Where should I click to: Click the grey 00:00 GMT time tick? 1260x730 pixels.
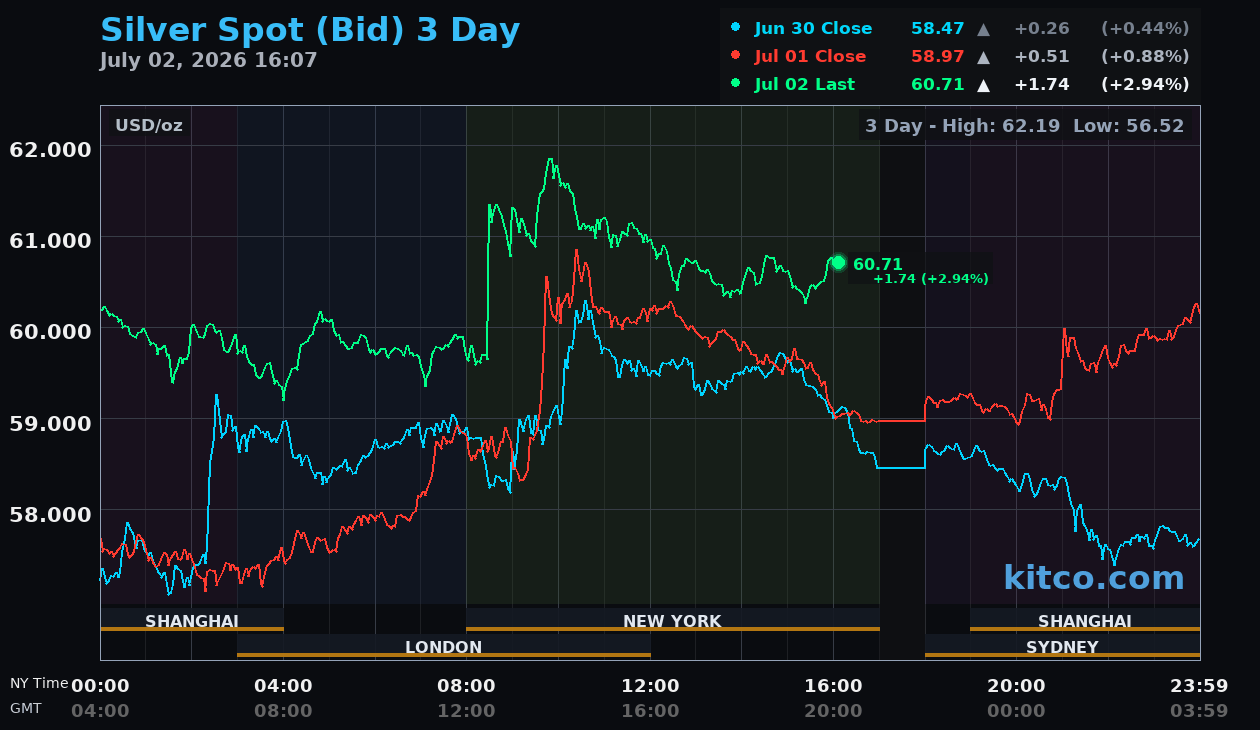tap(1017, 711)
